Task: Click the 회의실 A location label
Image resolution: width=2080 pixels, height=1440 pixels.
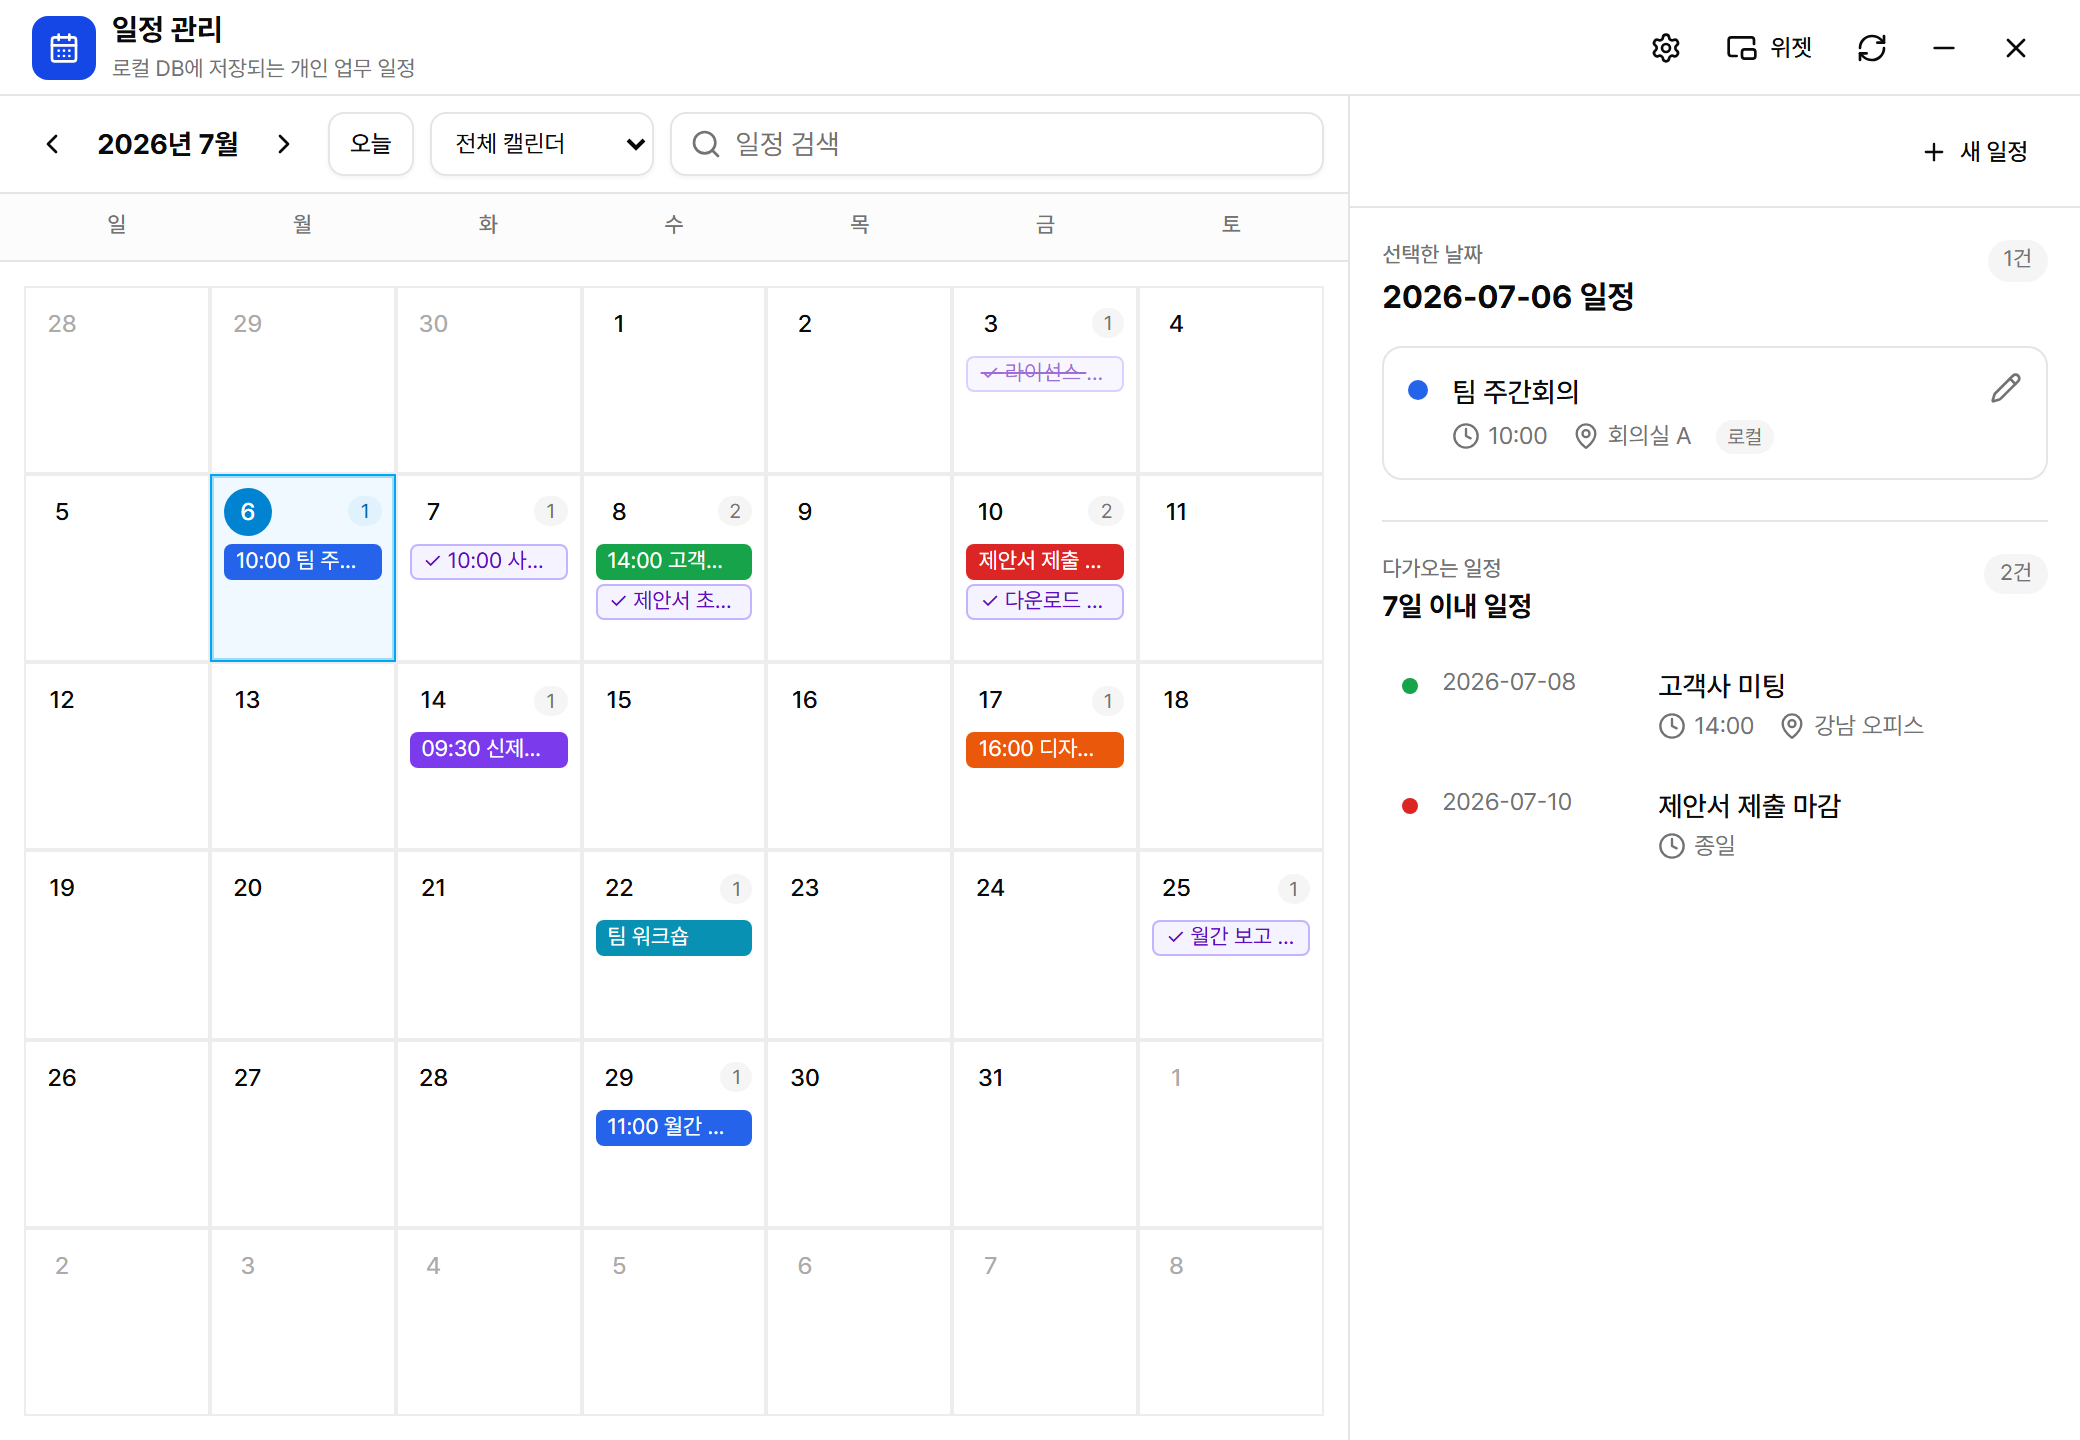Action: 1648,436
